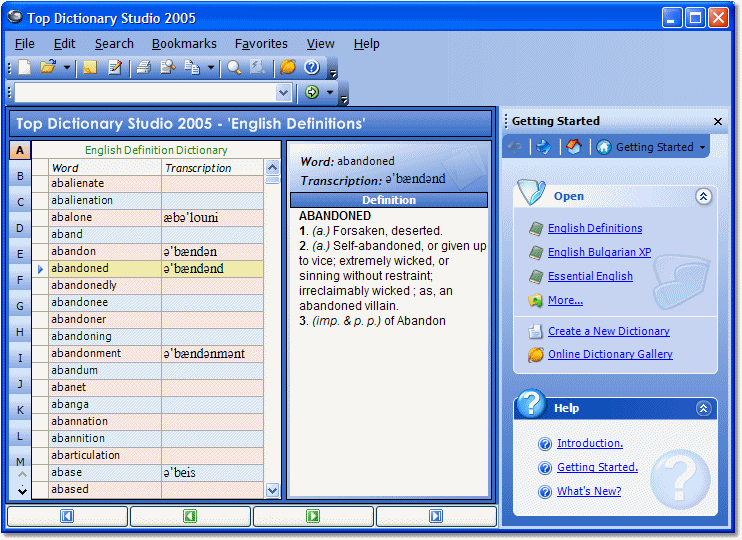
Task: Click the edit notepad pencil icon
Action: pos(115,67)
